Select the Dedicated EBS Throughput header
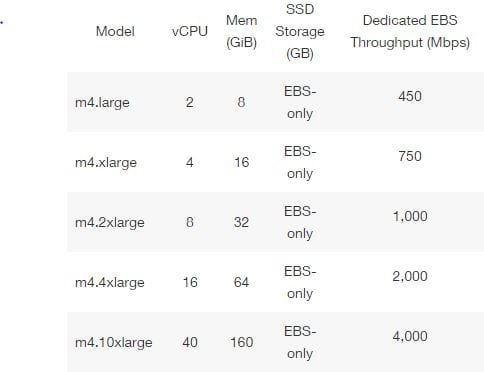This screenshot has width=484, height=372. click(410, 31)
